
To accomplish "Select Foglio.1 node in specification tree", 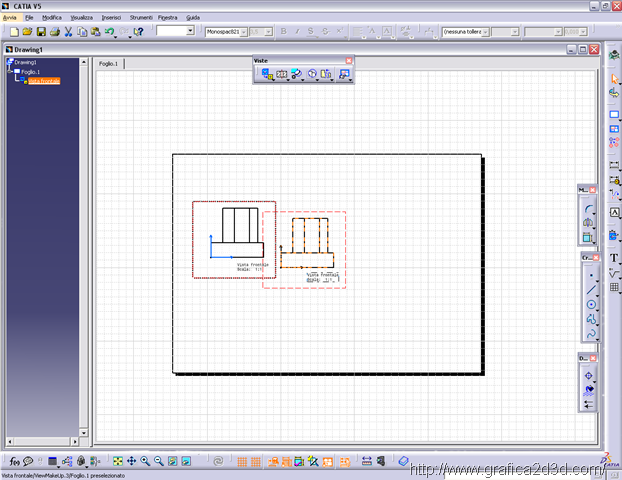I will pos(30,72).
